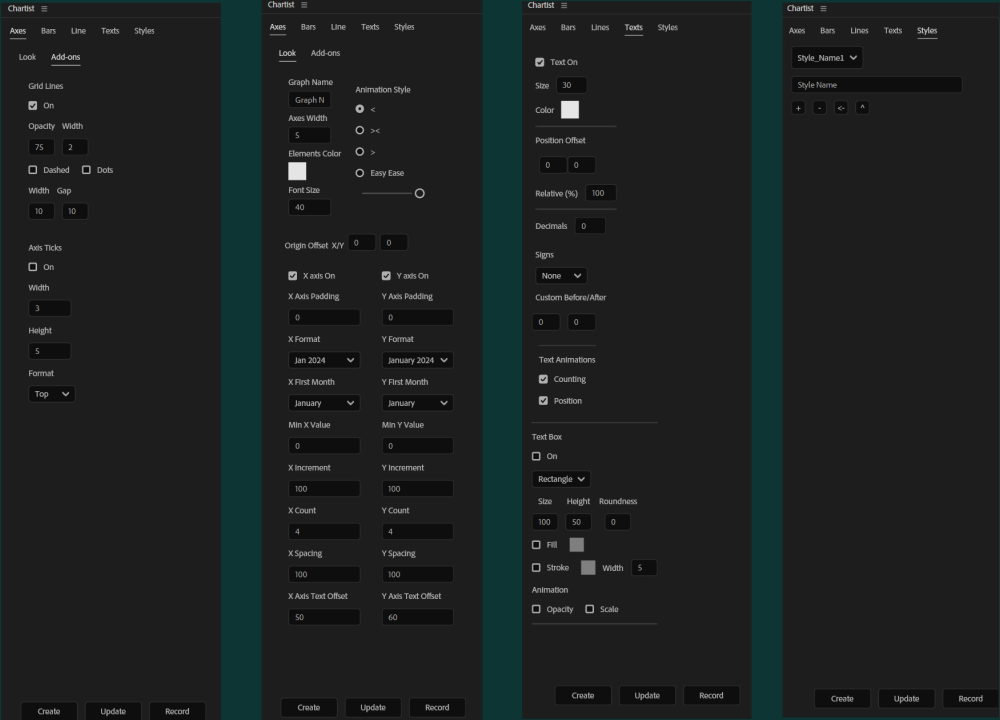Image resolution: width=1000 pixels, height=720 pixels.
Task: Open the X Format dropdown showing Jan 2024
Action: [x=324, y=360]
